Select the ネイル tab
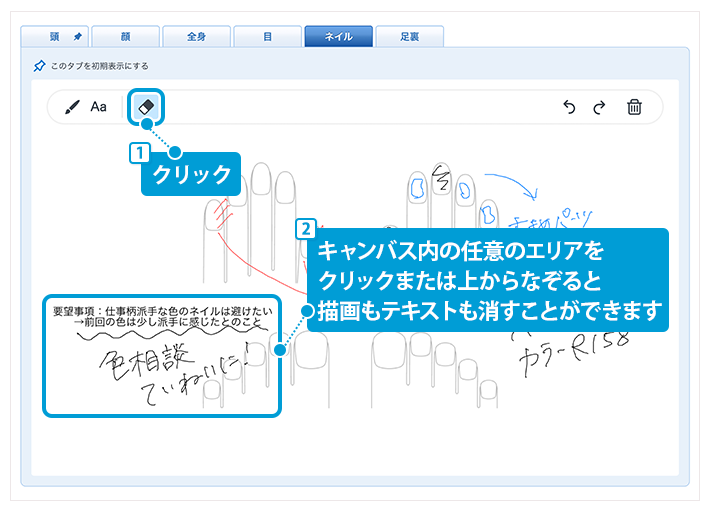Image resolution: width=710 pixels, height=514 pixels. [338, 37]
